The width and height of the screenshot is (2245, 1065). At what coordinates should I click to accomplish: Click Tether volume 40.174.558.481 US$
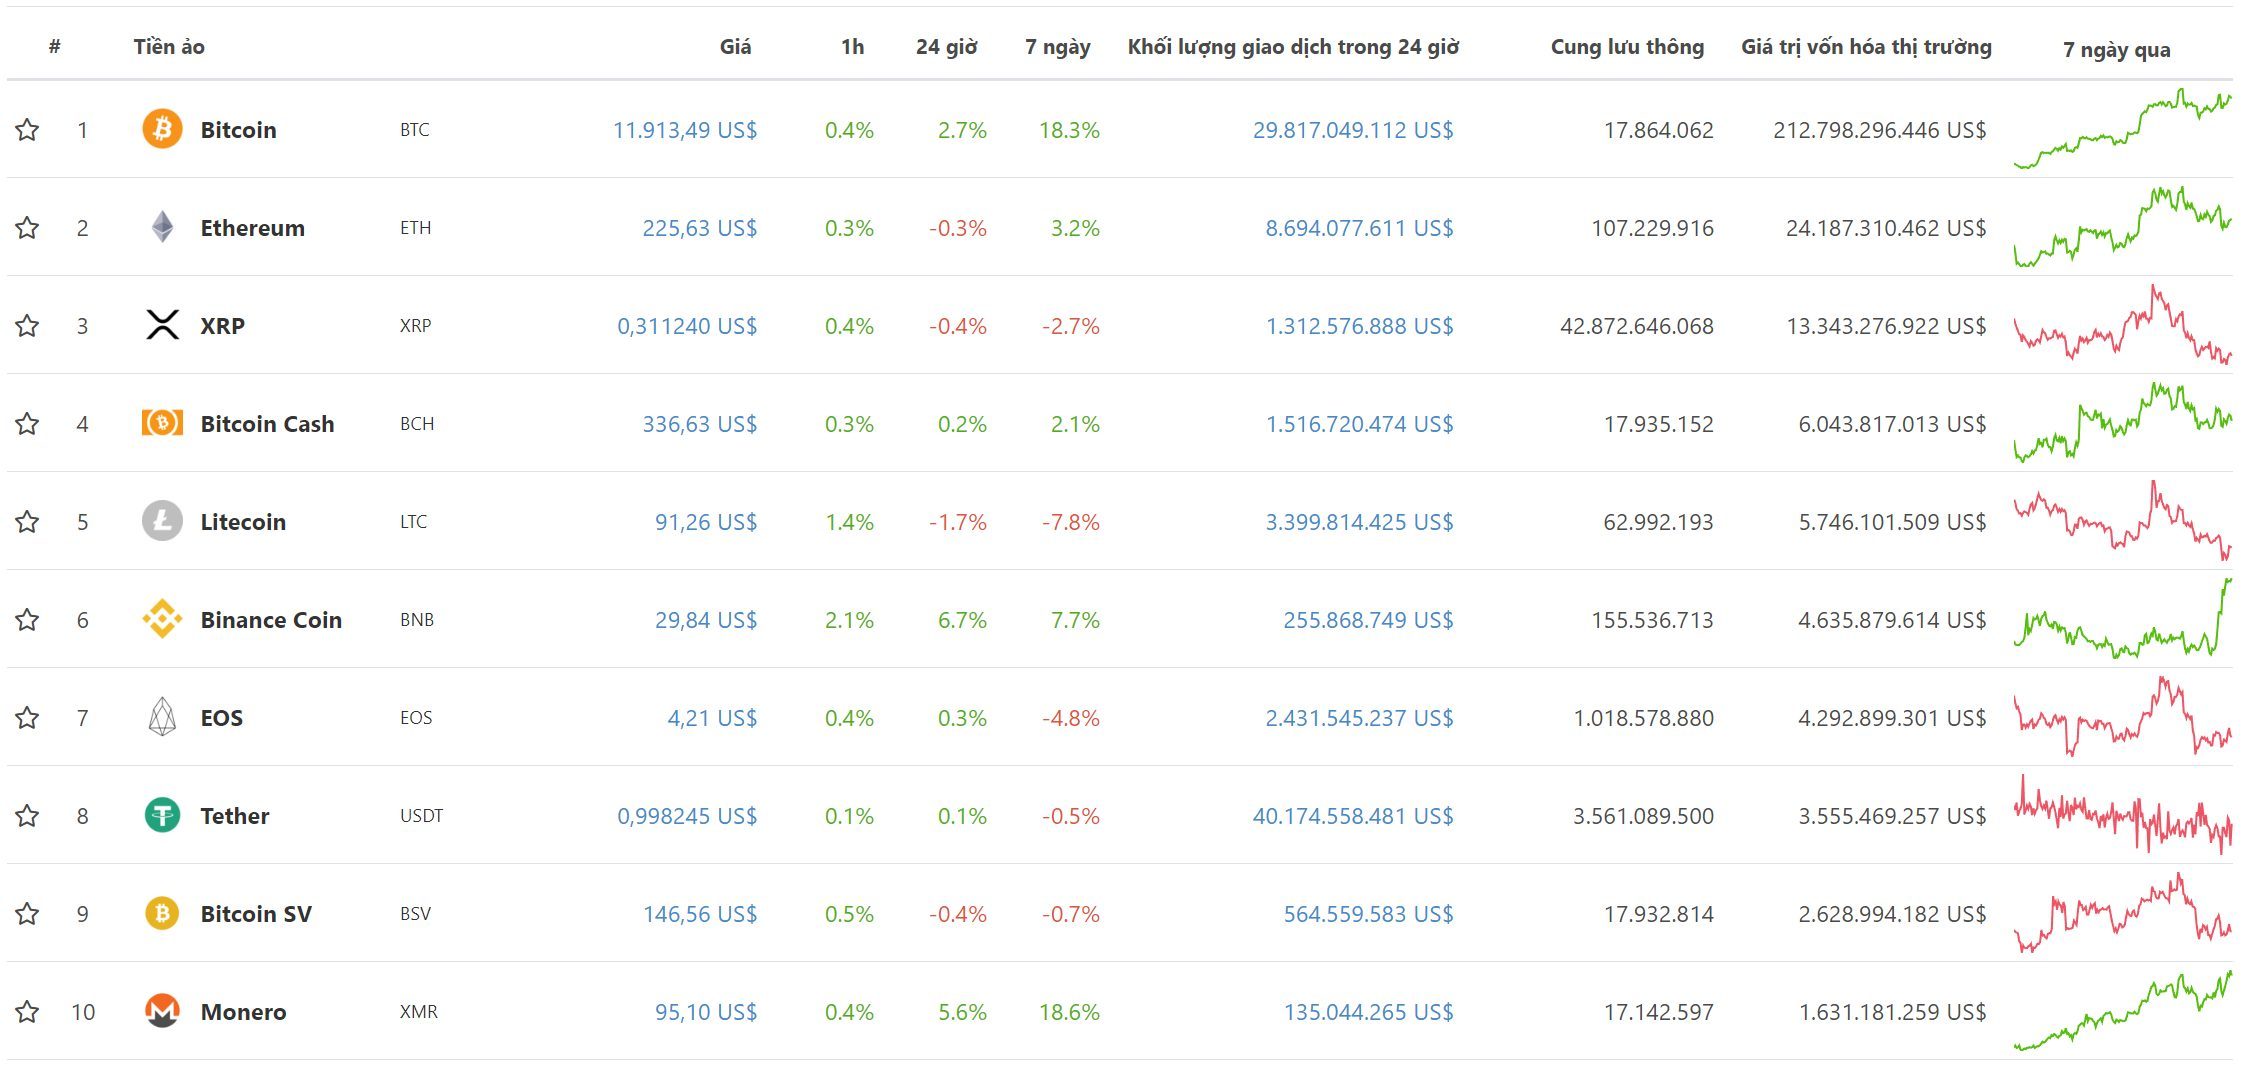pos(1353,815)
